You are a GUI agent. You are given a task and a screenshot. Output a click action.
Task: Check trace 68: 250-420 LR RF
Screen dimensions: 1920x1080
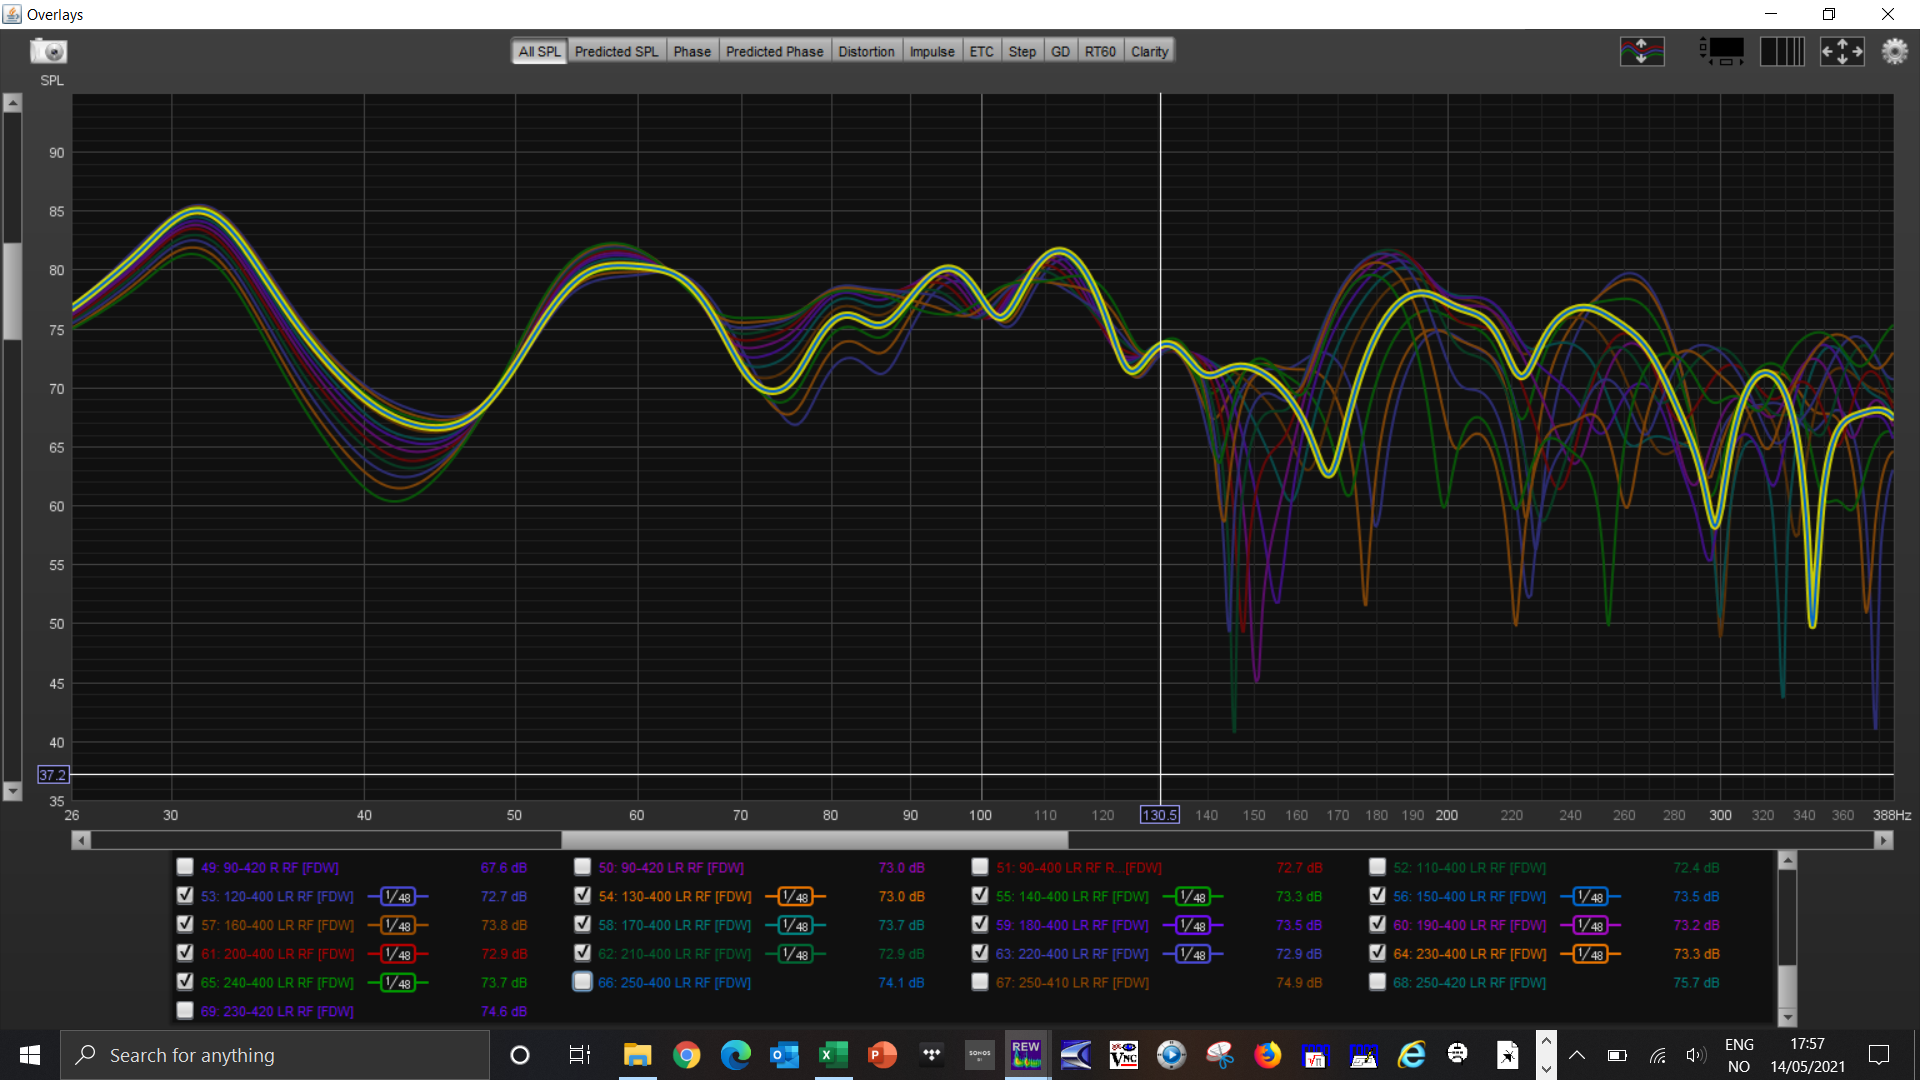(x=1378, y=982)
